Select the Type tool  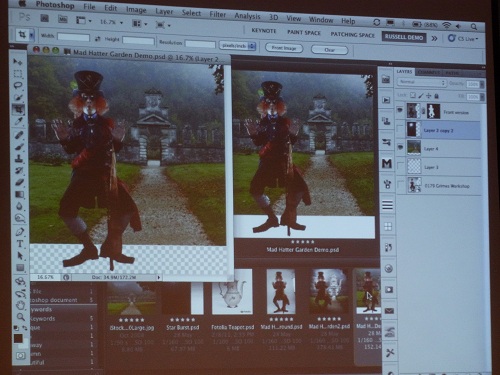click(20, 244)
